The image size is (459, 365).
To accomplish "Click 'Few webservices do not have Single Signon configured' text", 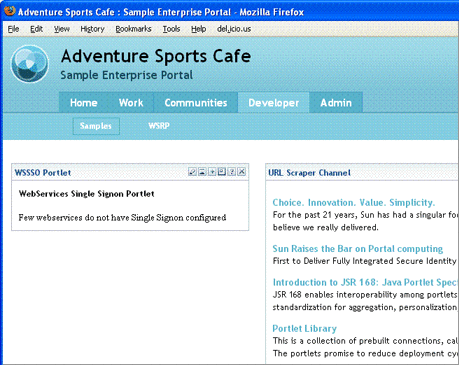I will [x=122, y=218].
